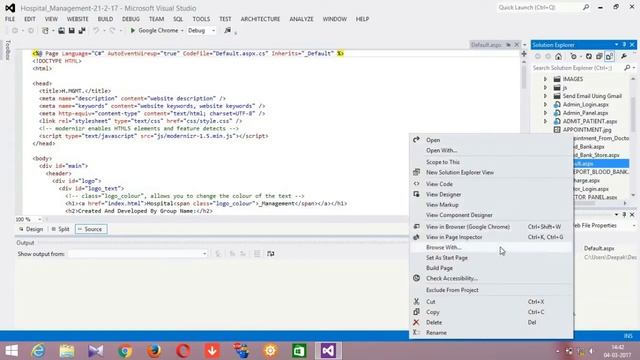
Task: Click the Pending Changes filter clock icon
Action: [x=573, y=57]
